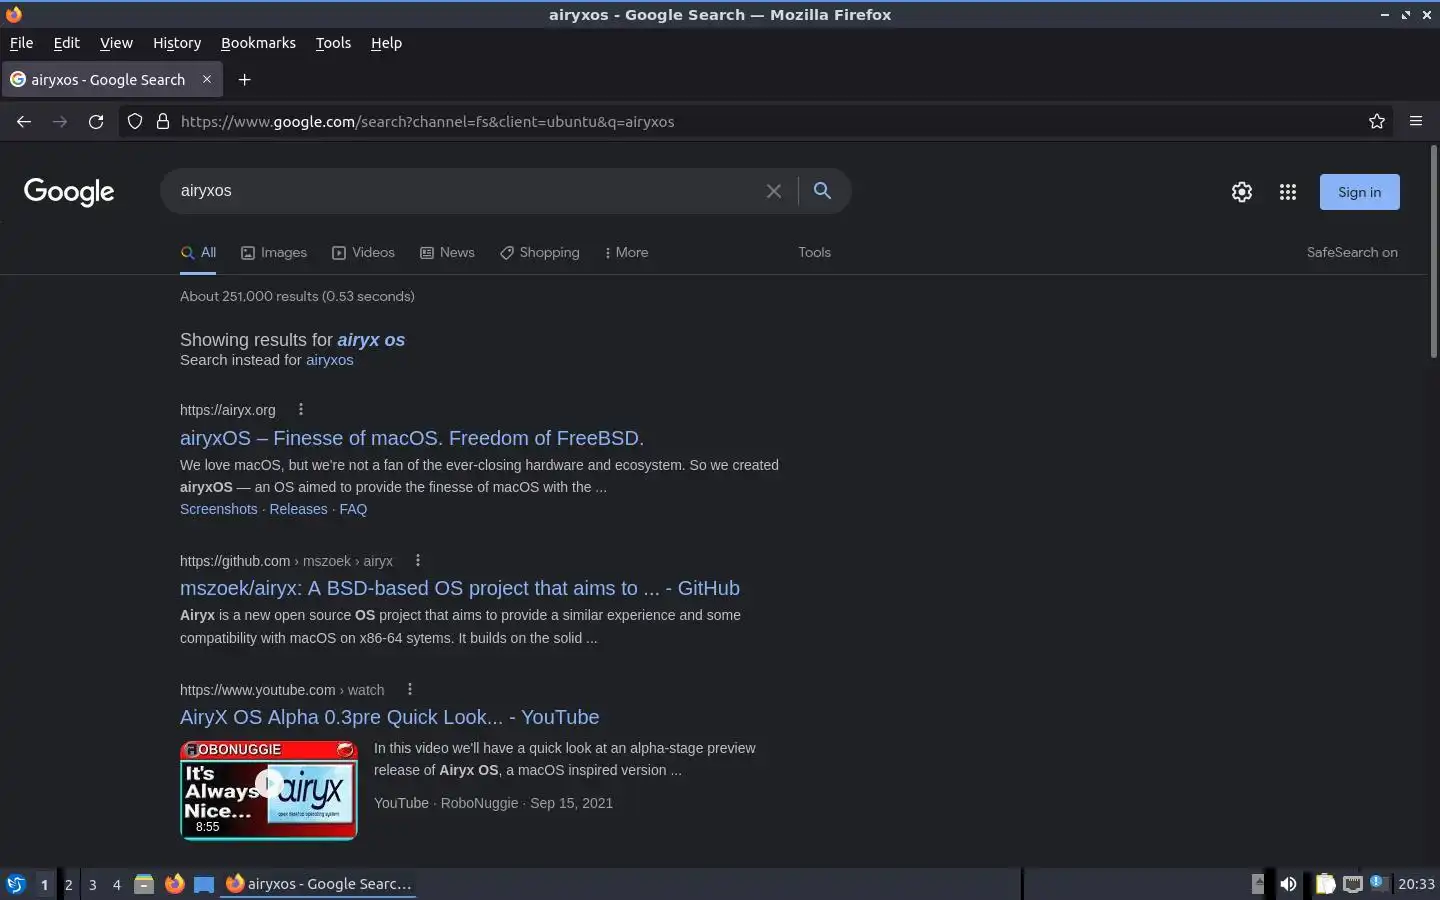Click the Sign in button

coord(1360,192)
